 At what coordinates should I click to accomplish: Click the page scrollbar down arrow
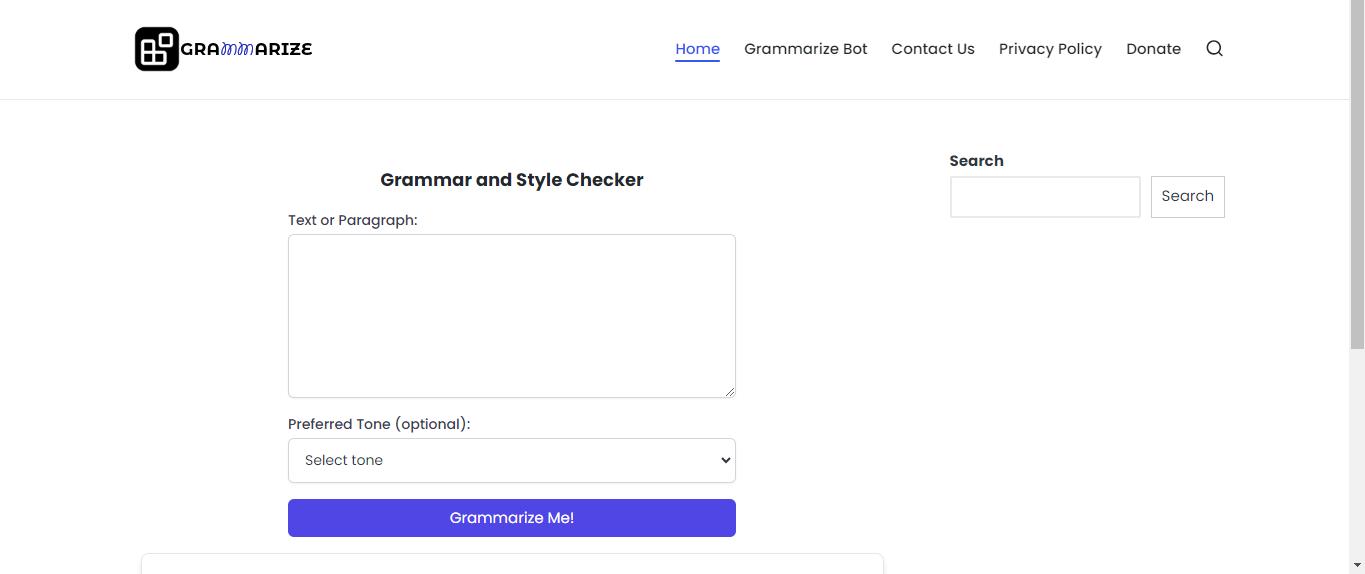pyautogui.click(x=1357, y=566)
